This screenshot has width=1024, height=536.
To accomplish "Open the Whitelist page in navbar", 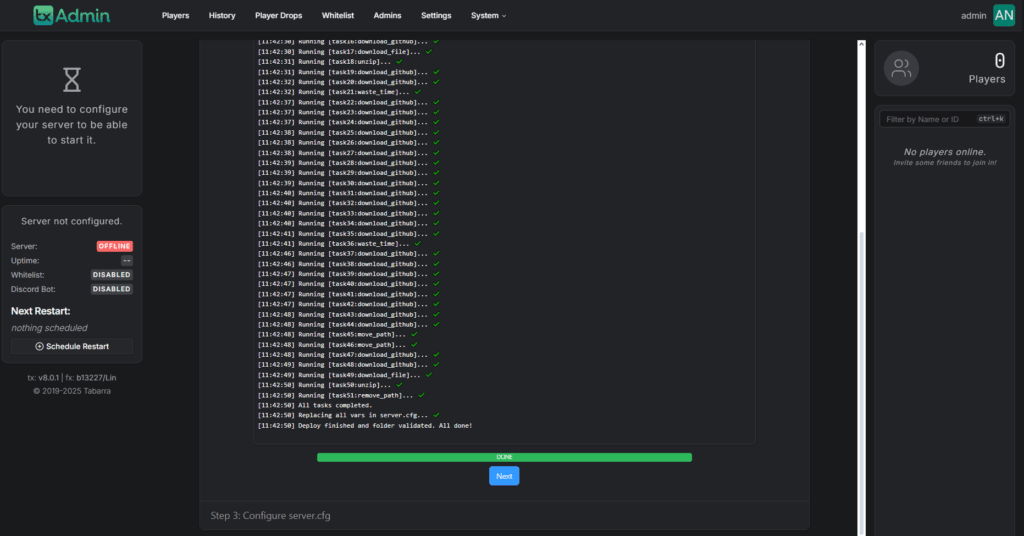I will [338, 16].
